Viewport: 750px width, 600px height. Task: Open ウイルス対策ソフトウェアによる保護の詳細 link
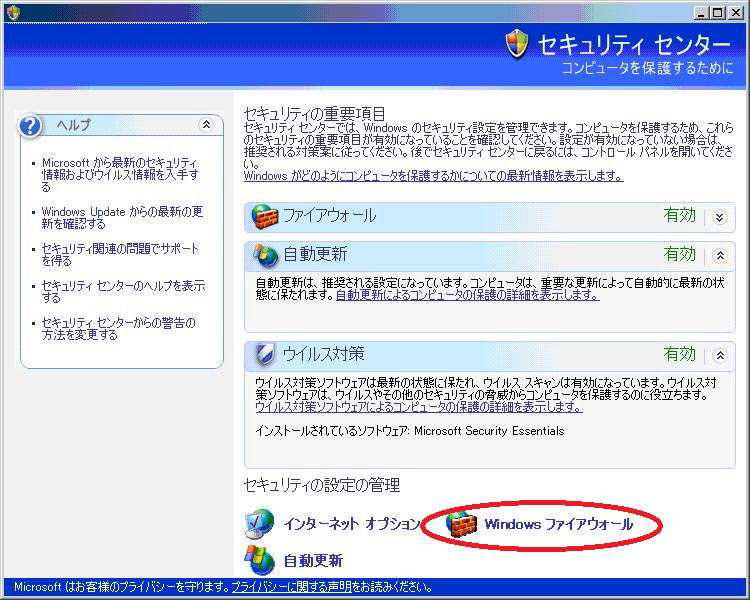[x=419, y=407]
